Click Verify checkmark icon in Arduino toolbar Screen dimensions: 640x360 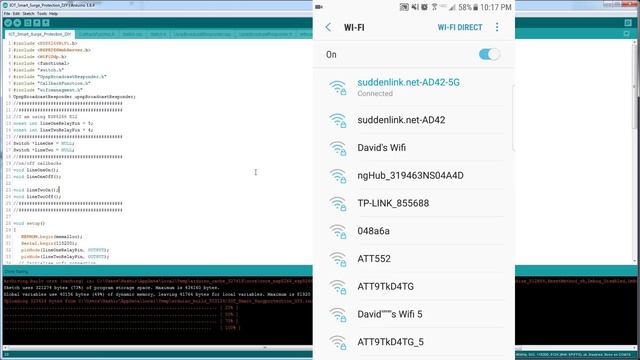coord(8,23)
